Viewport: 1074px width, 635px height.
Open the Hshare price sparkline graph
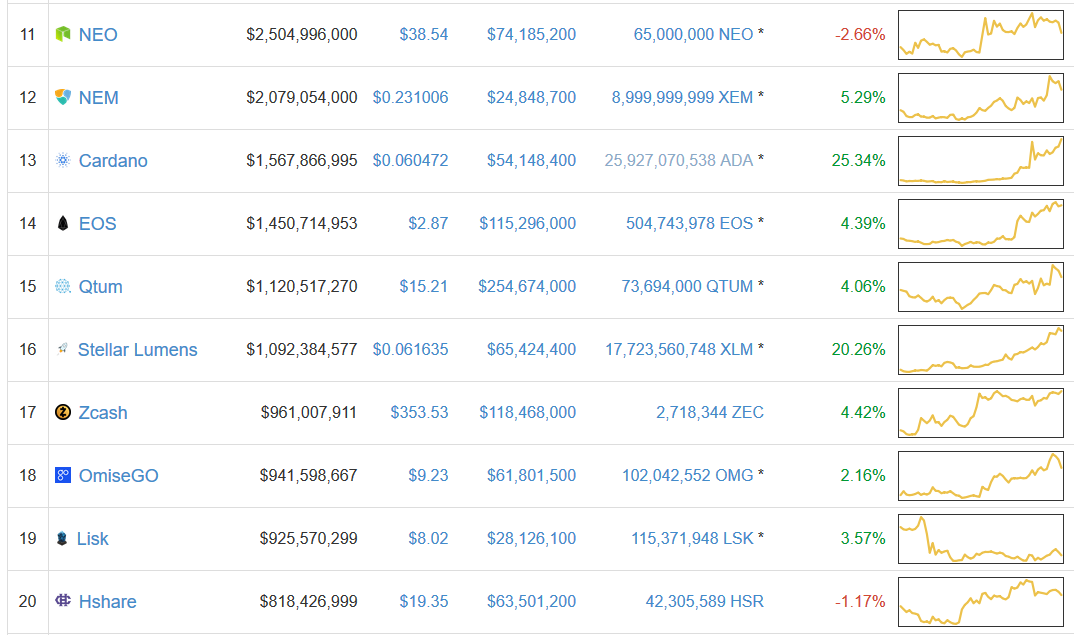980,602
